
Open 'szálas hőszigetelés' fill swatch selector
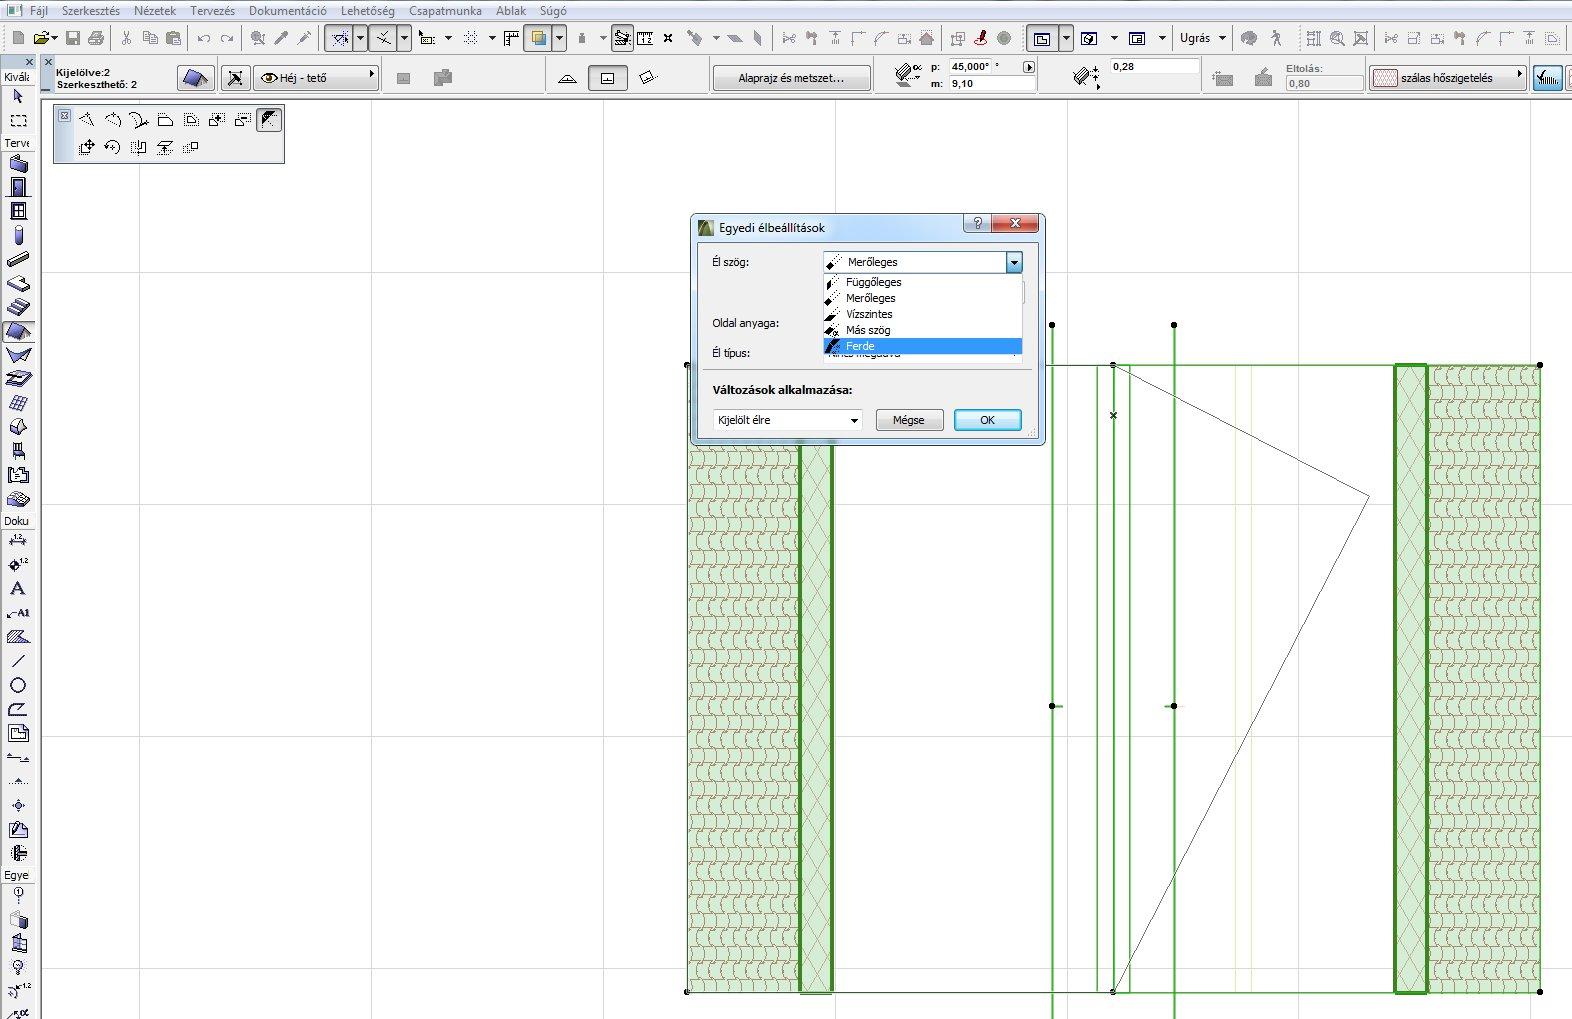click(x=1447, y=77)
